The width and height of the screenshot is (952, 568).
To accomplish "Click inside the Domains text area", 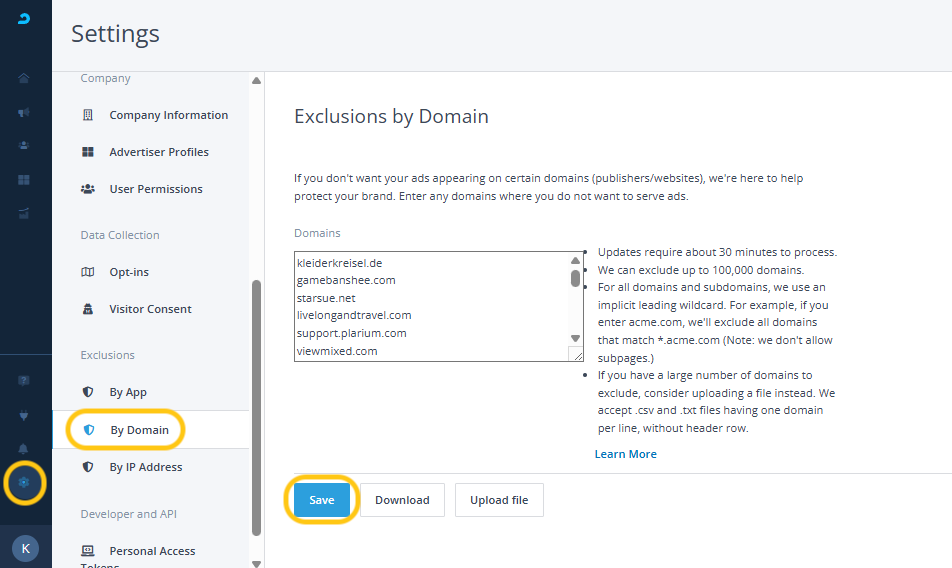I will 430,305.
